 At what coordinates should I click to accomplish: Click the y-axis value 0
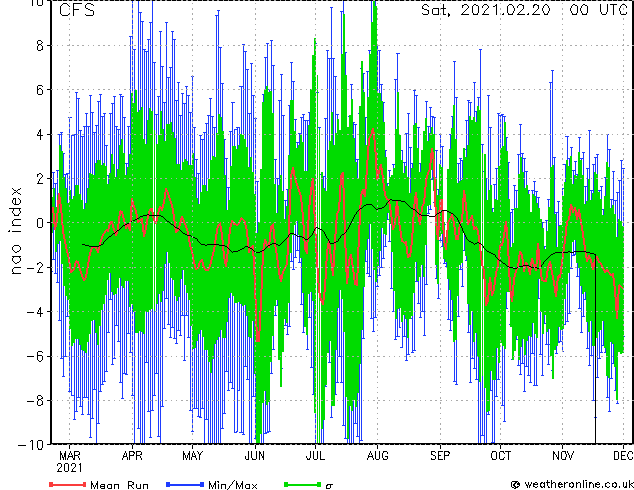tap(40, 223)
